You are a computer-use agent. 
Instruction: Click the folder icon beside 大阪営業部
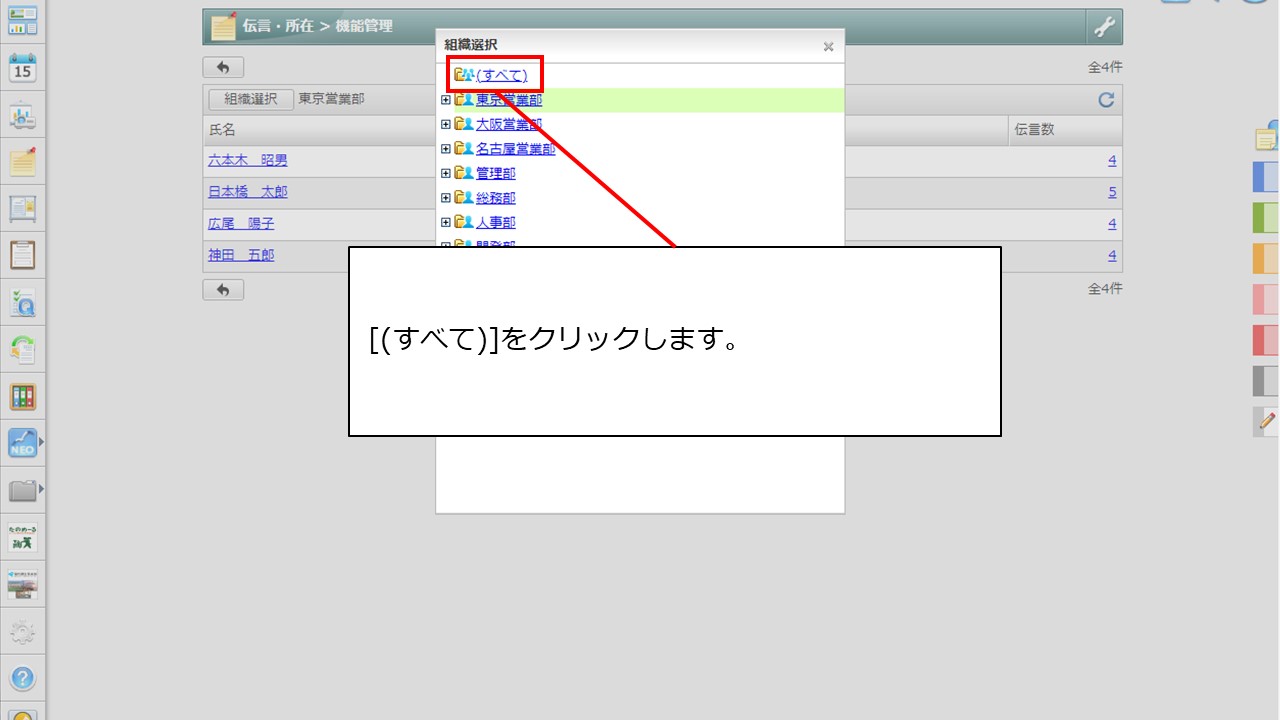pos(464,124)
